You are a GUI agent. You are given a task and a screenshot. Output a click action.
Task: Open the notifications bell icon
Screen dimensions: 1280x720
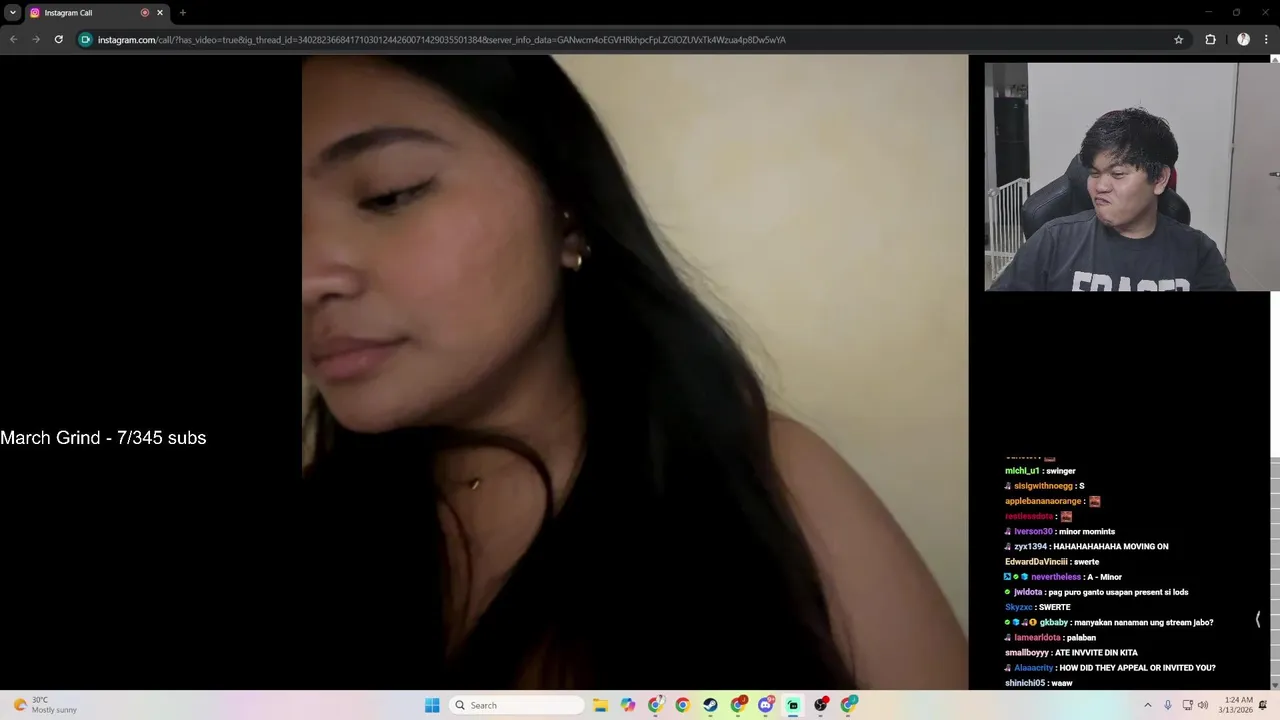tap(1264, 705)
